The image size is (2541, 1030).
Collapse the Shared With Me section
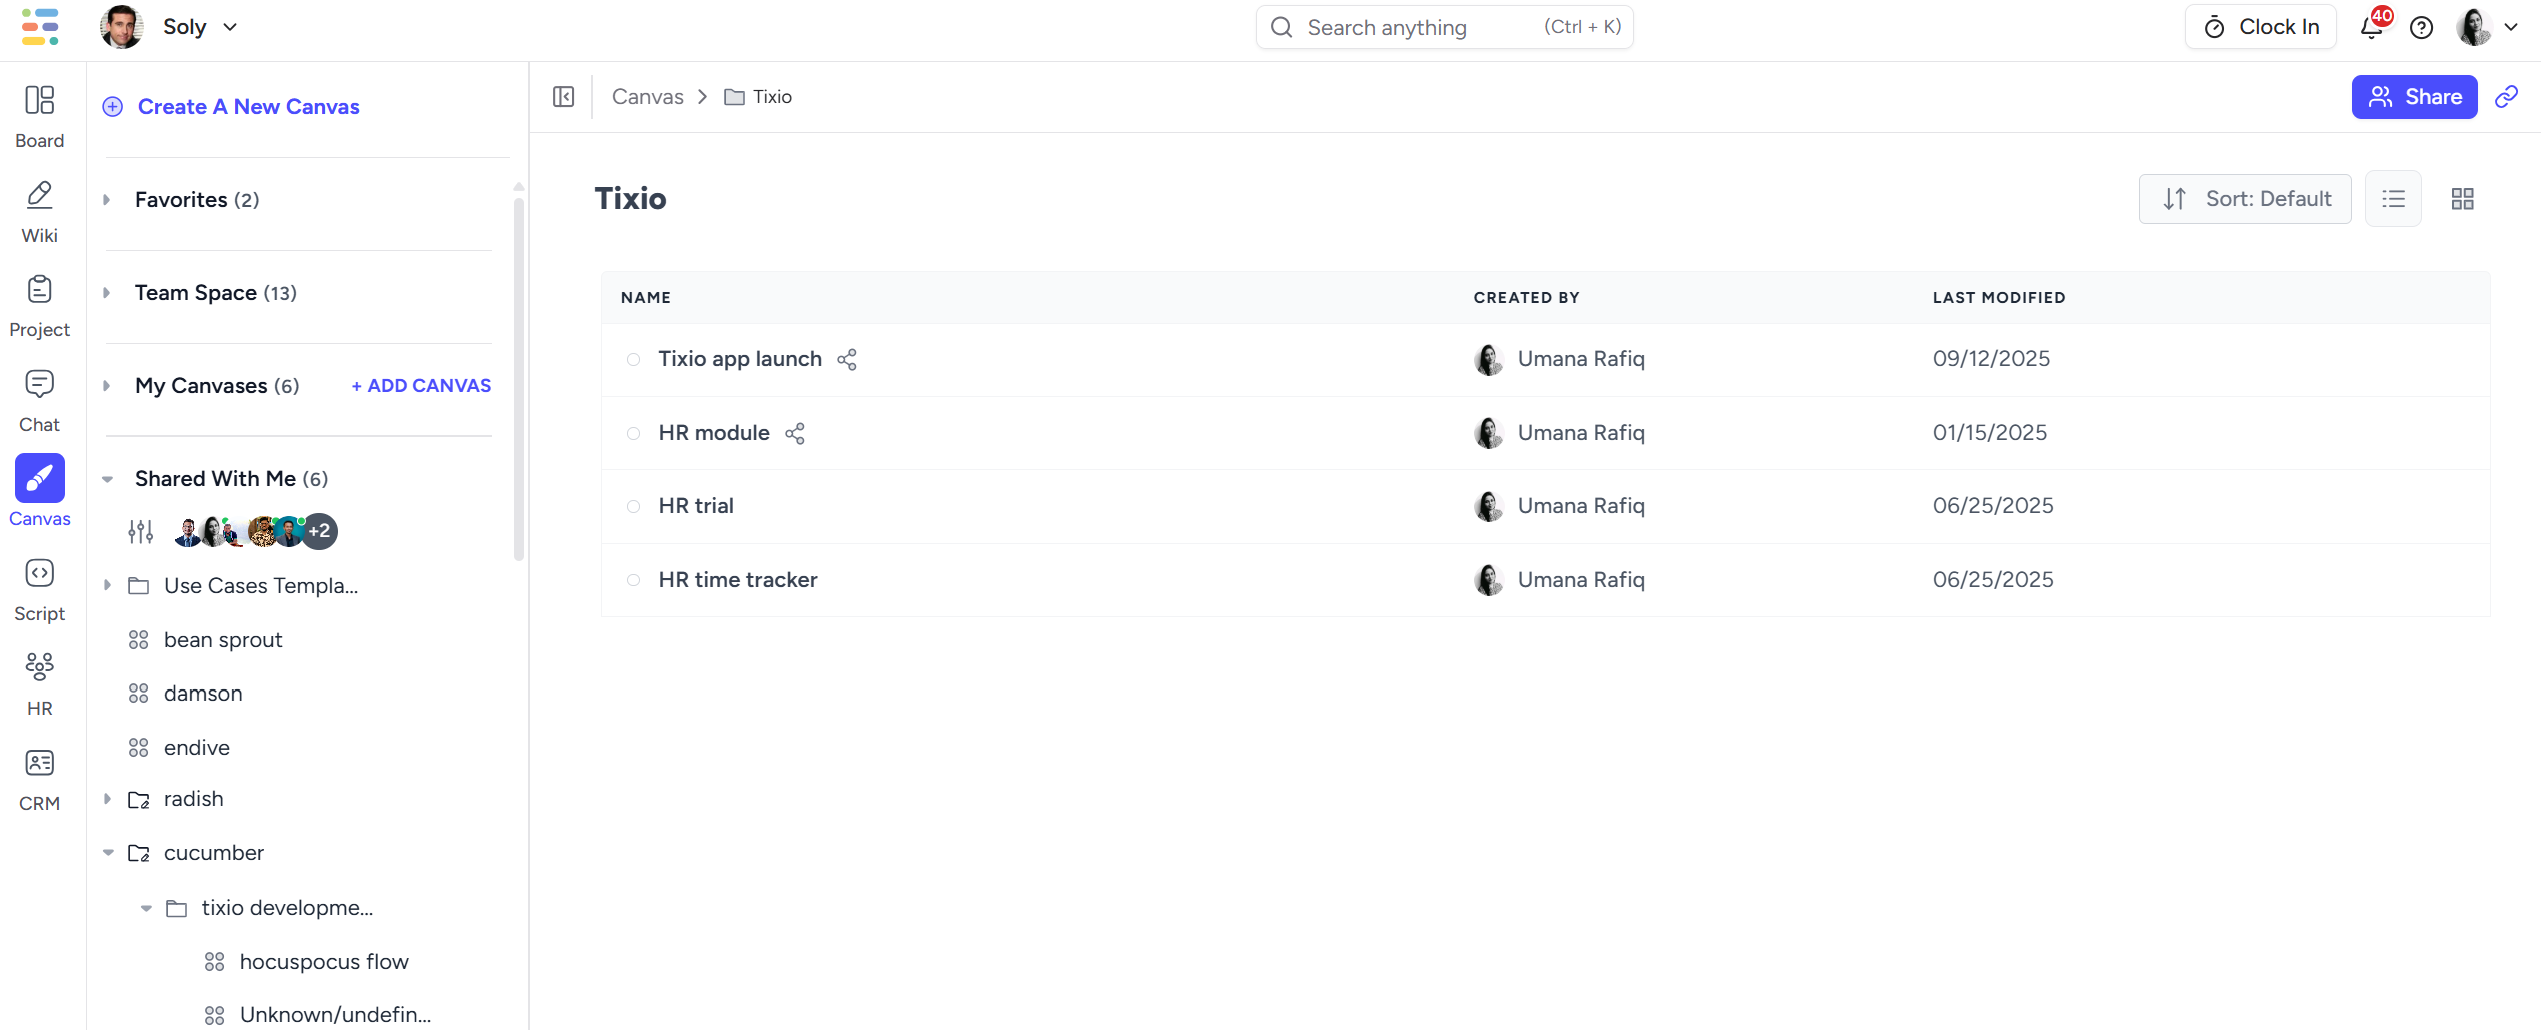pyautogui.click(x=107, y=479)
